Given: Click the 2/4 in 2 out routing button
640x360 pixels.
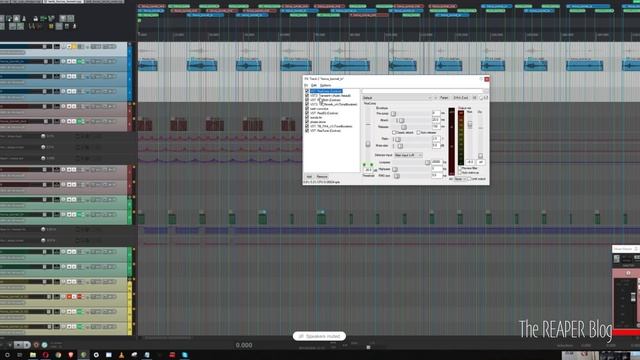Looking at the screenshot, I should pyautogui.click(x=461, y=98).
